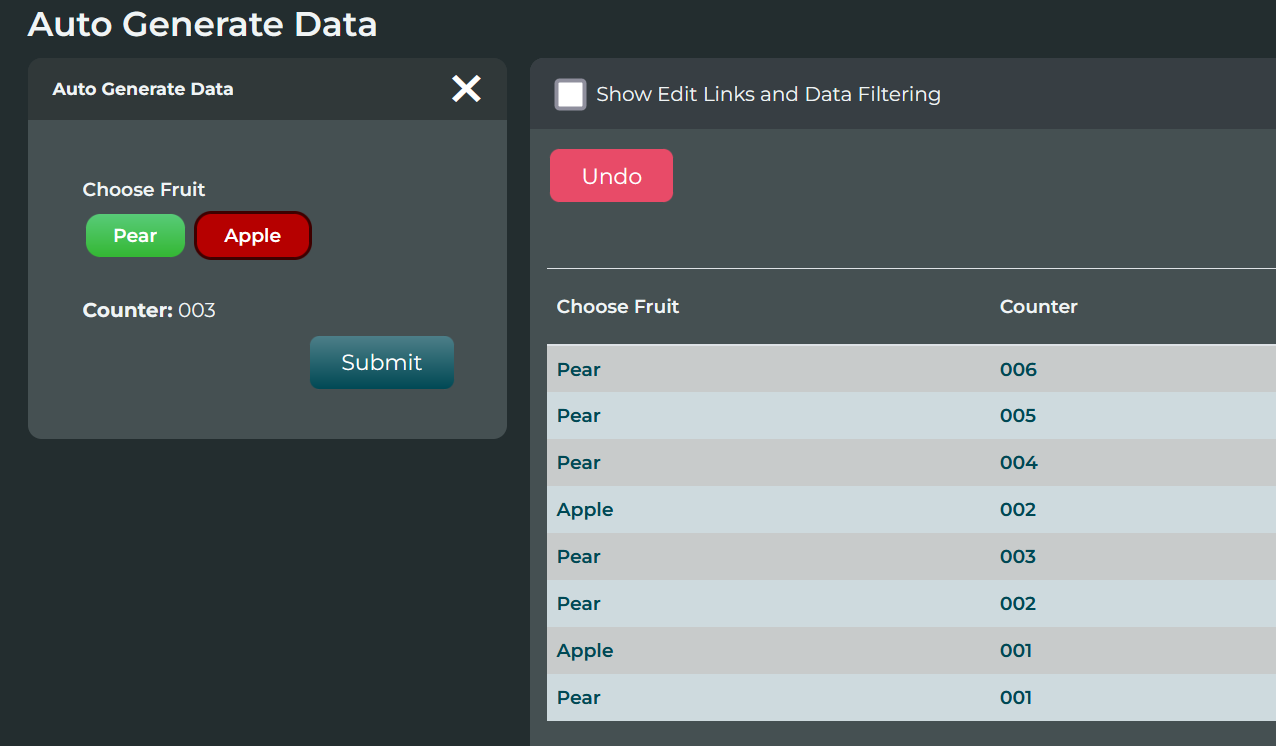Click the Apple cell with counter 002

[585, 510]
